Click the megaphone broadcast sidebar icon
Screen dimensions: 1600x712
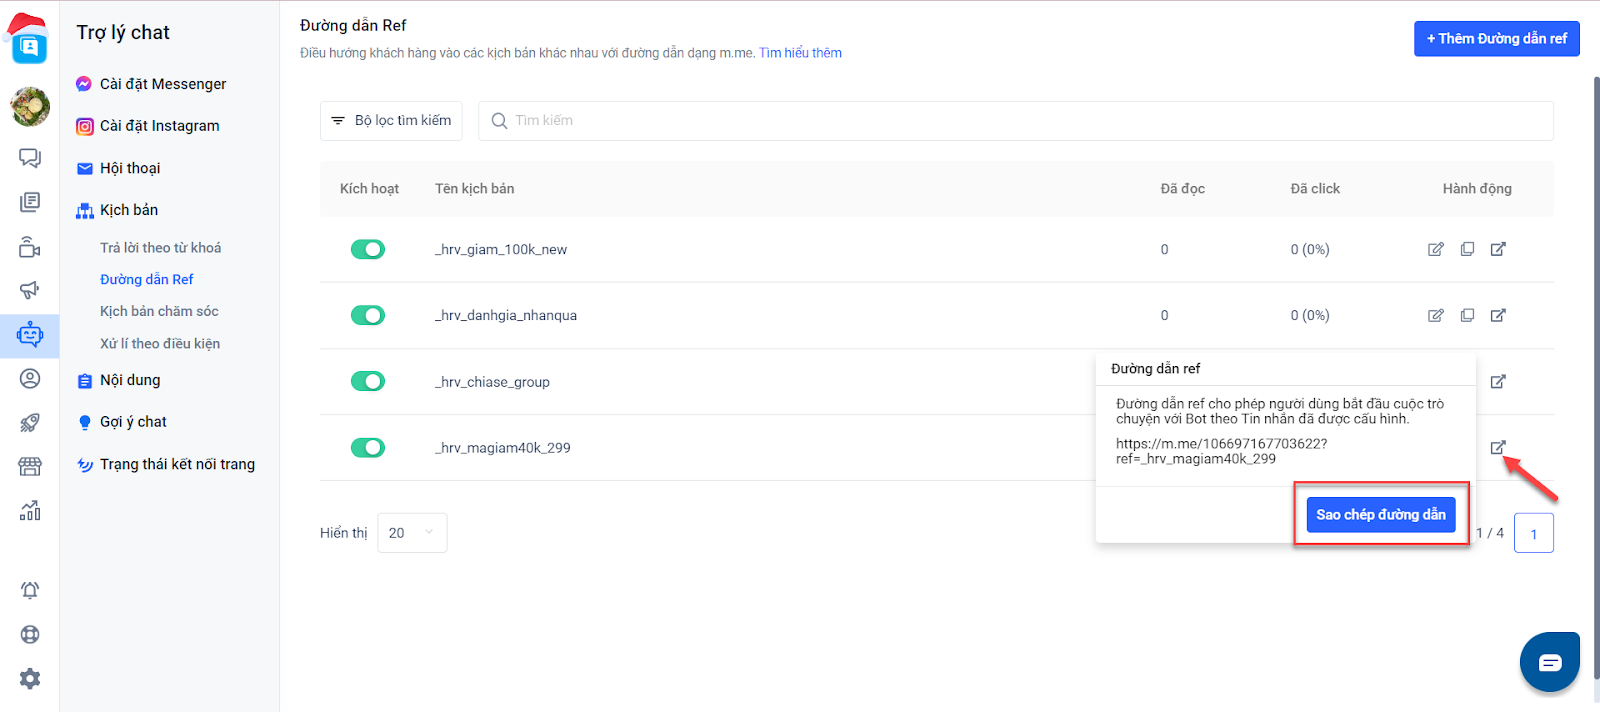coord(30,290)
